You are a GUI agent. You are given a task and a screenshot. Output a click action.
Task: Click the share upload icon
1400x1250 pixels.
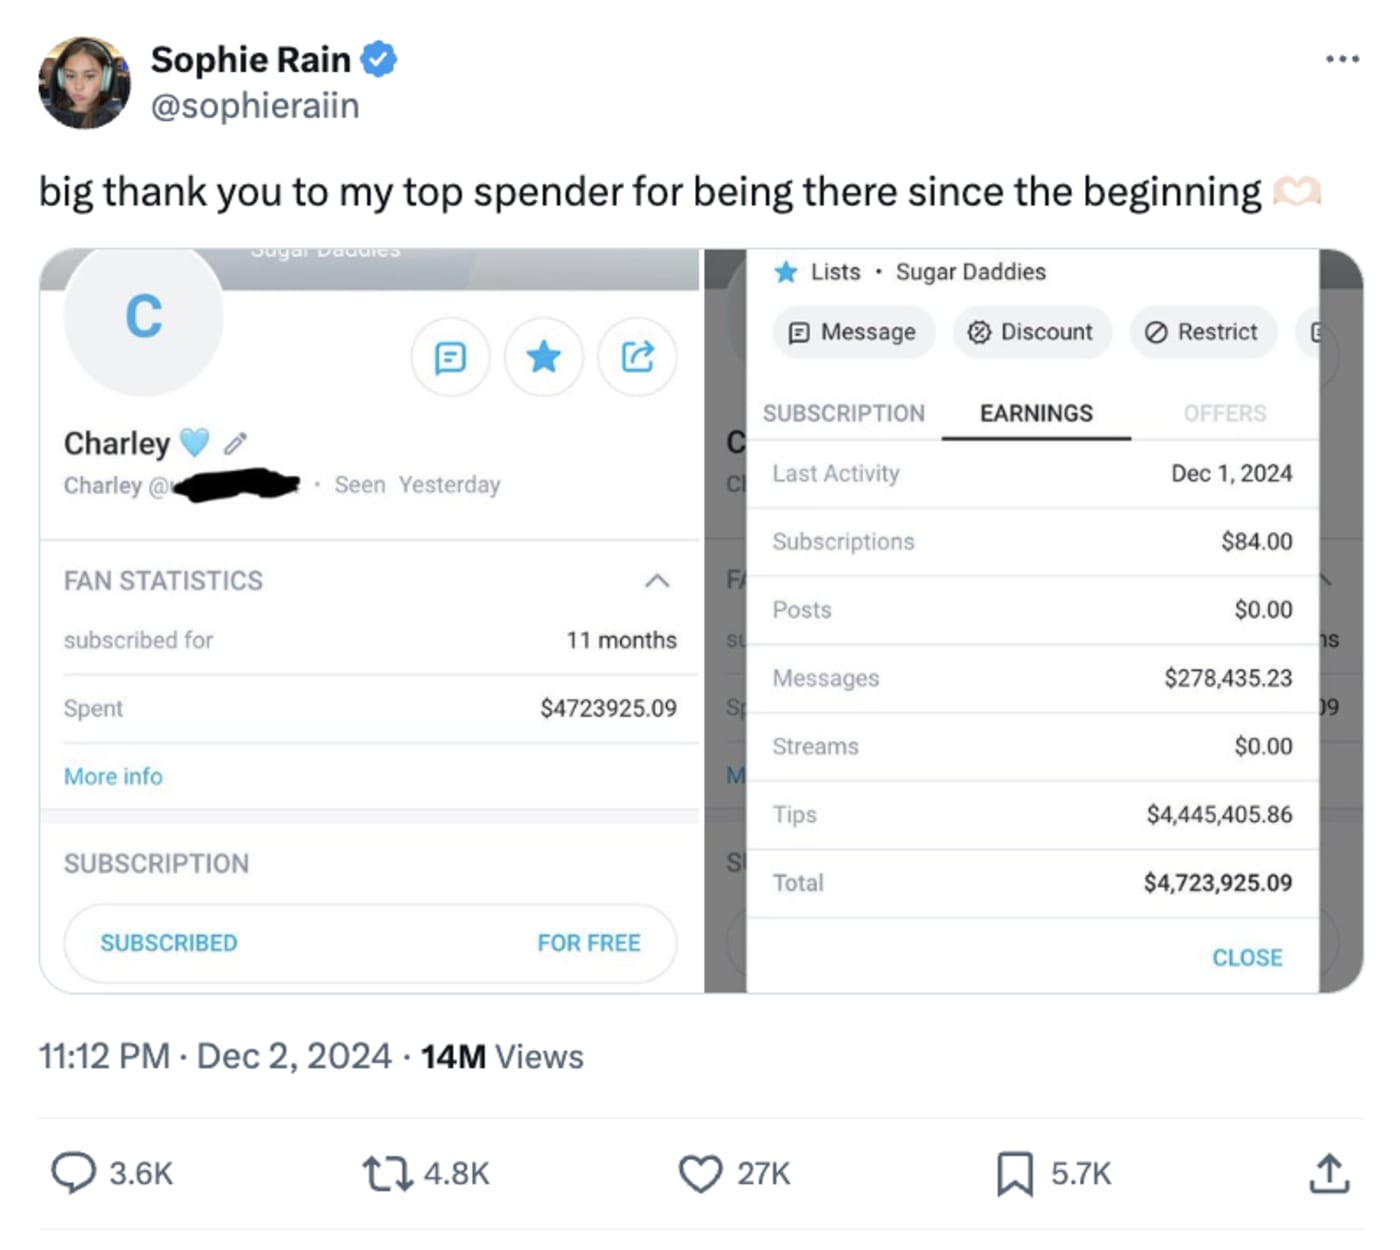click(x=1329, y=1173)
